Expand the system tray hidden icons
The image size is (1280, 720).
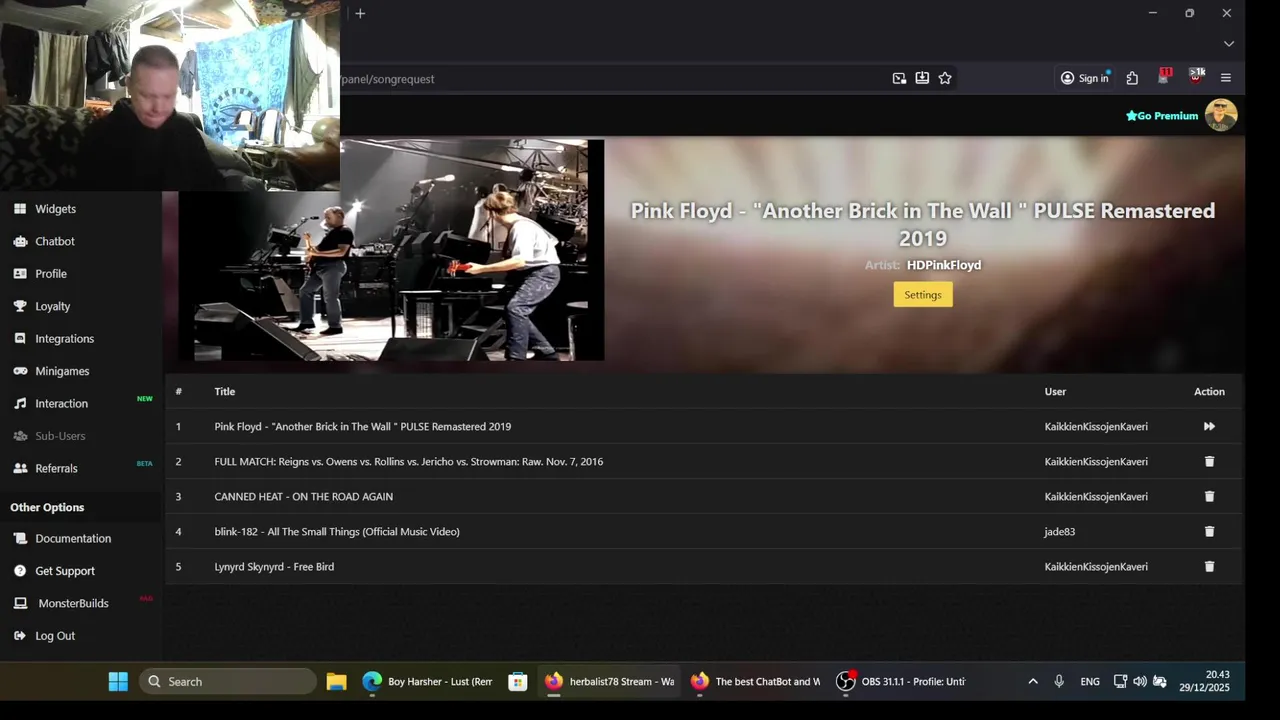tap(1033, 682)
